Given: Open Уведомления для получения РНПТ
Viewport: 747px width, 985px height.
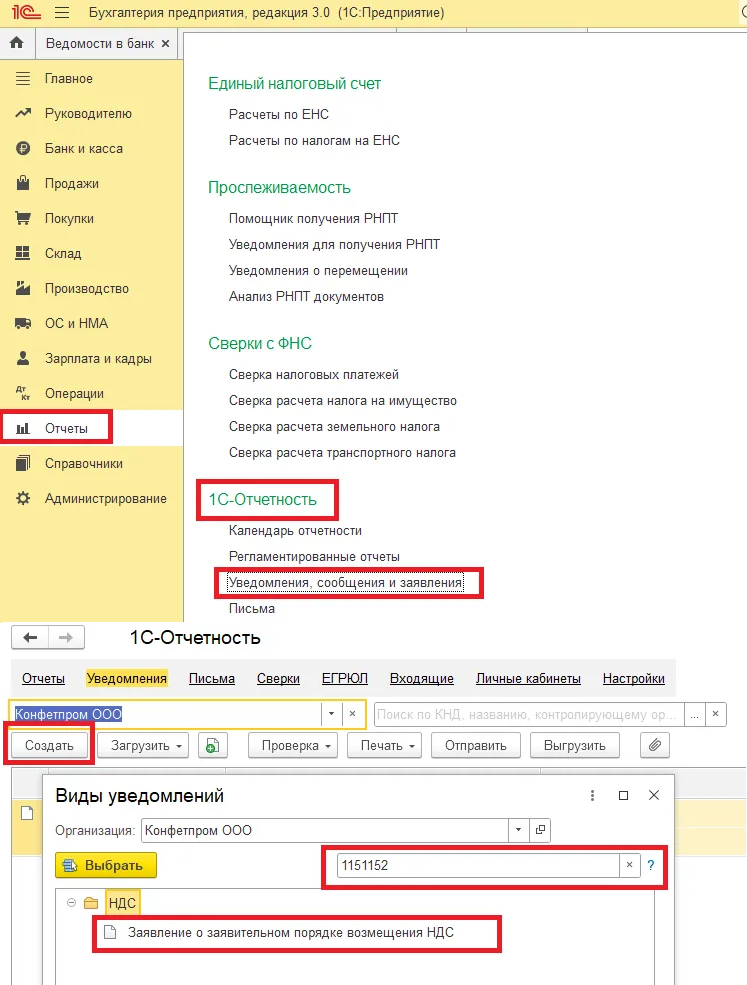Looking at the screenshot, I should pos(334,244).
